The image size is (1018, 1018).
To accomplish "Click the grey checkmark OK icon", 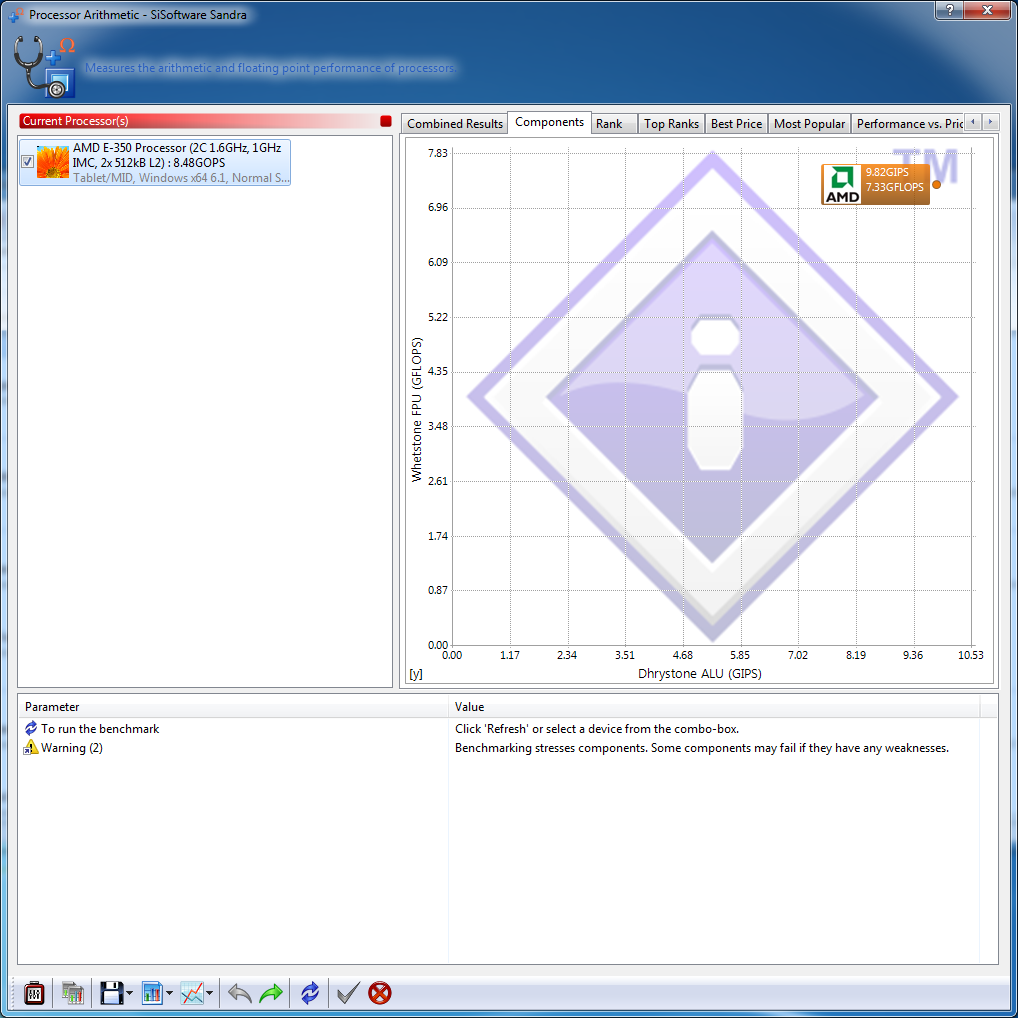I will (347, 993).
